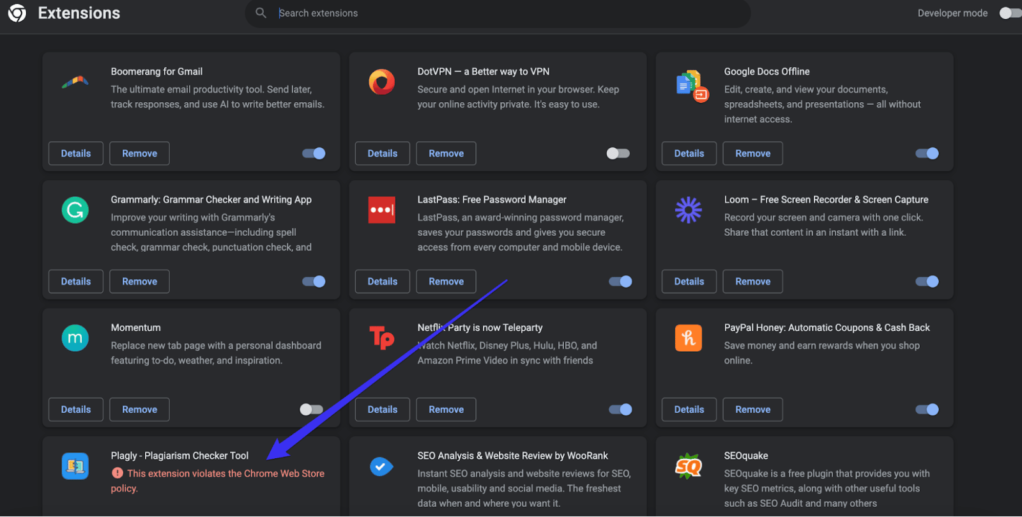The image size is (1022, 517).
Task: Click the Plagly policy violation warning icon
Action: coord(117,473)
